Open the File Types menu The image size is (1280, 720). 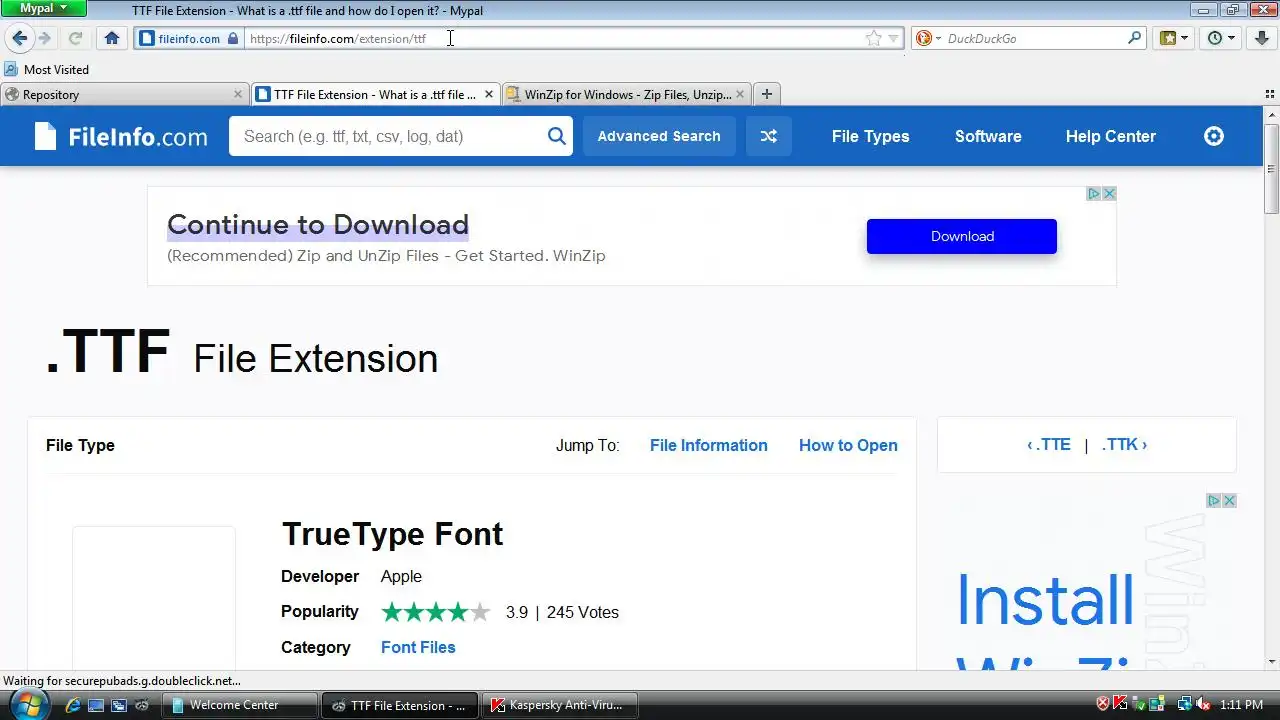[871, 136]
